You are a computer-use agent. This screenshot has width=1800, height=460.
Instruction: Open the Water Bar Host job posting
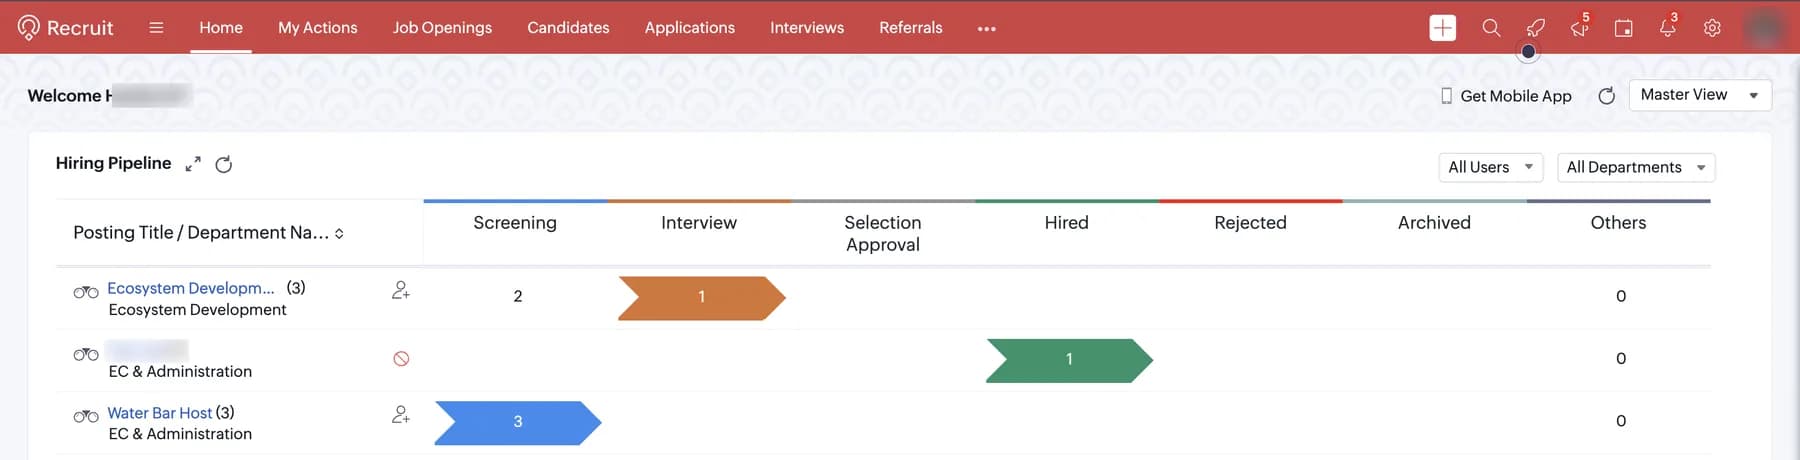click(160, 413)
